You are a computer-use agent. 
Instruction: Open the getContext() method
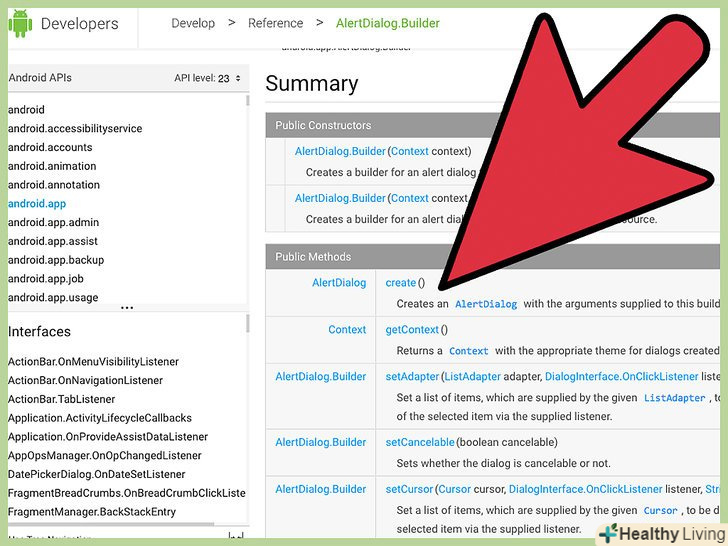[x=412, y=330]
